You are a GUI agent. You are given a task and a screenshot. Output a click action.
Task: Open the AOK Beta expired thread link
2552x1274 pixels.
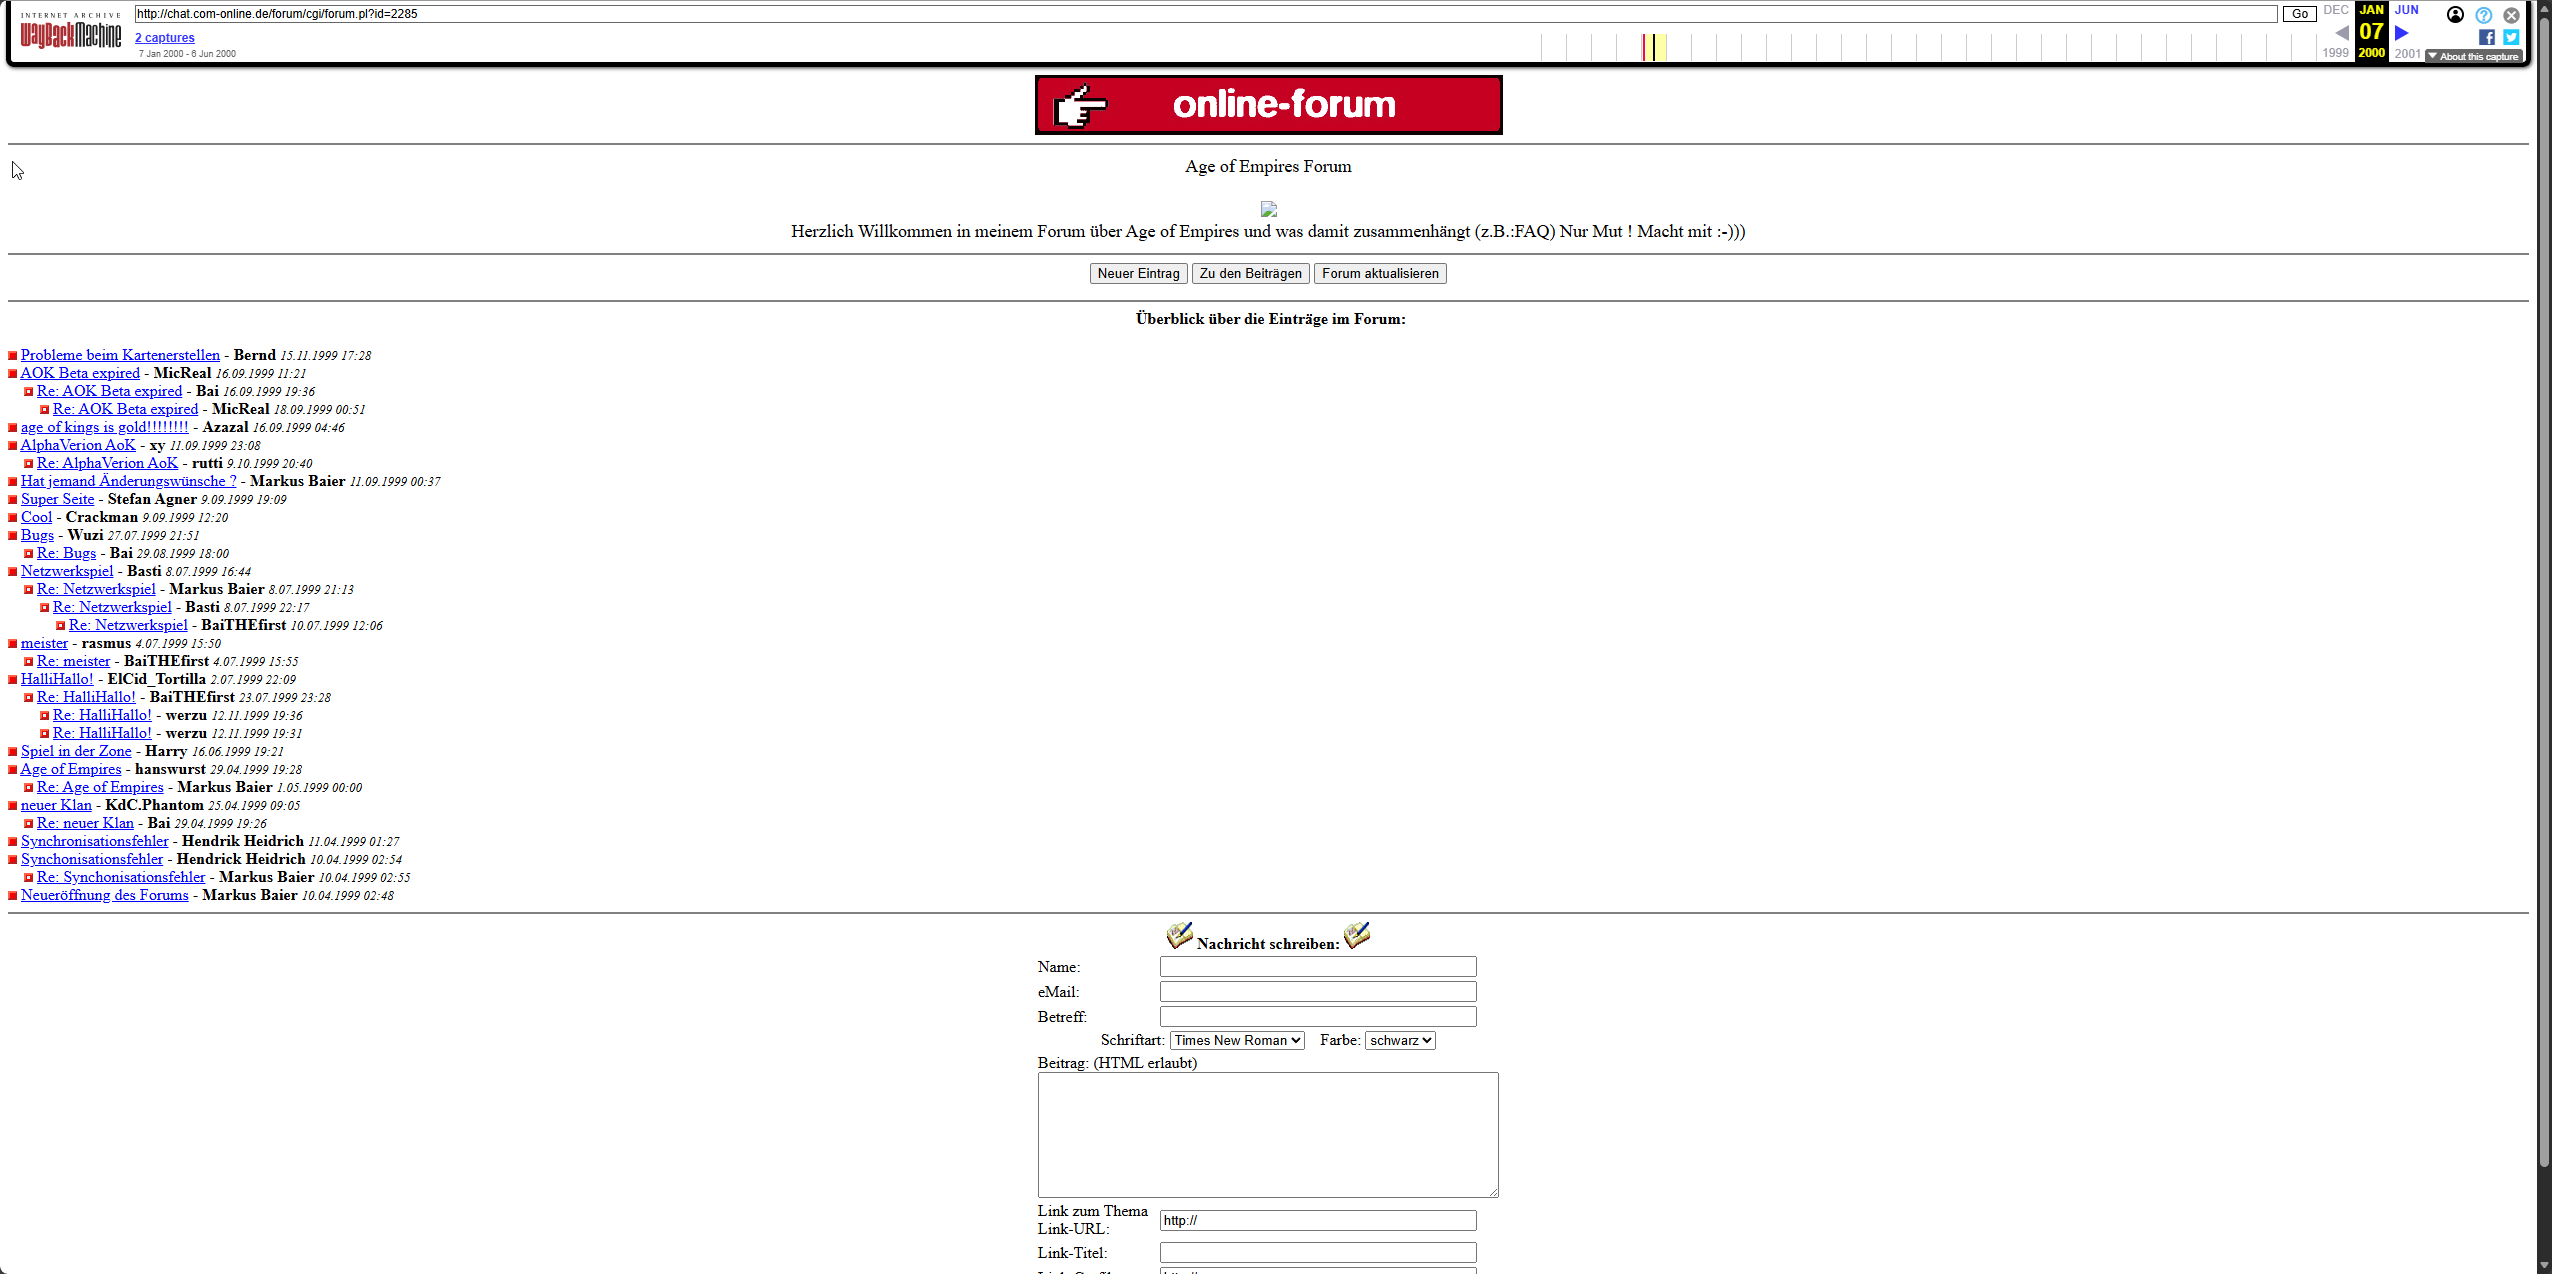[x=80, y=373]
